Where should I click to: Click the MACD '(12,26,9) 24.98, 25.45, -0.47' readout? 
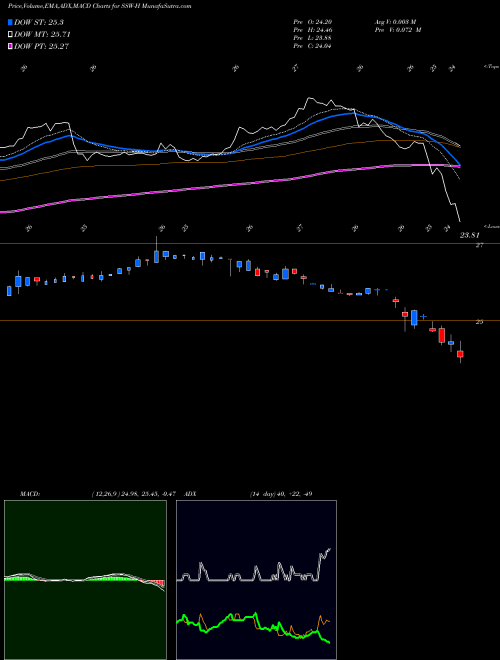[x=134, y=494]
